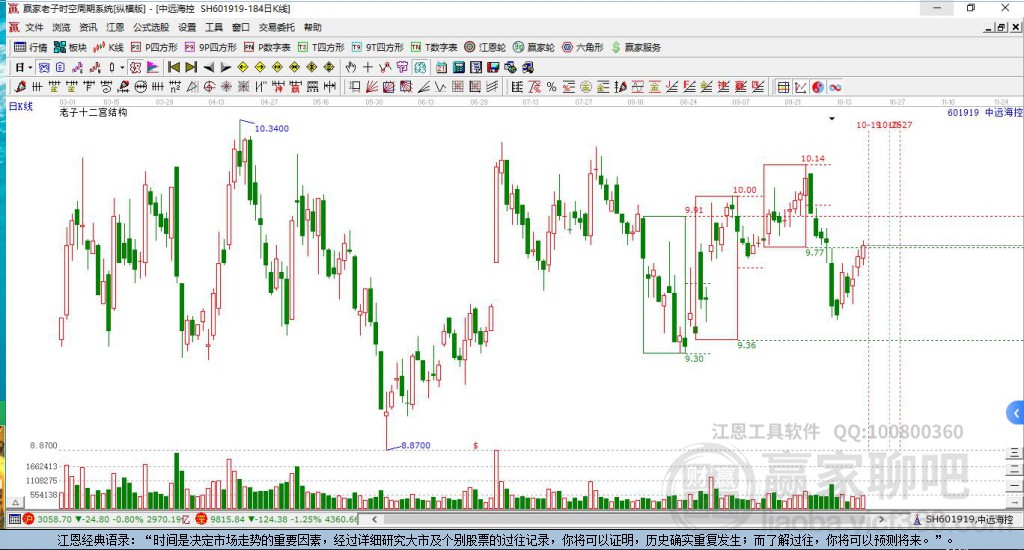
Task: Open the P四方形 tool
Action: pos(154,47)
